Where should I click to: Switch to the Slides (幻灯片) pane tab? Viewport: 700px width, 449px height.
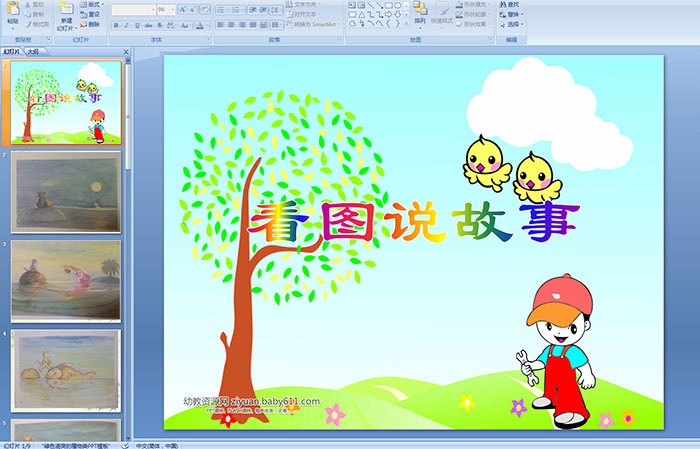(12, 52)
